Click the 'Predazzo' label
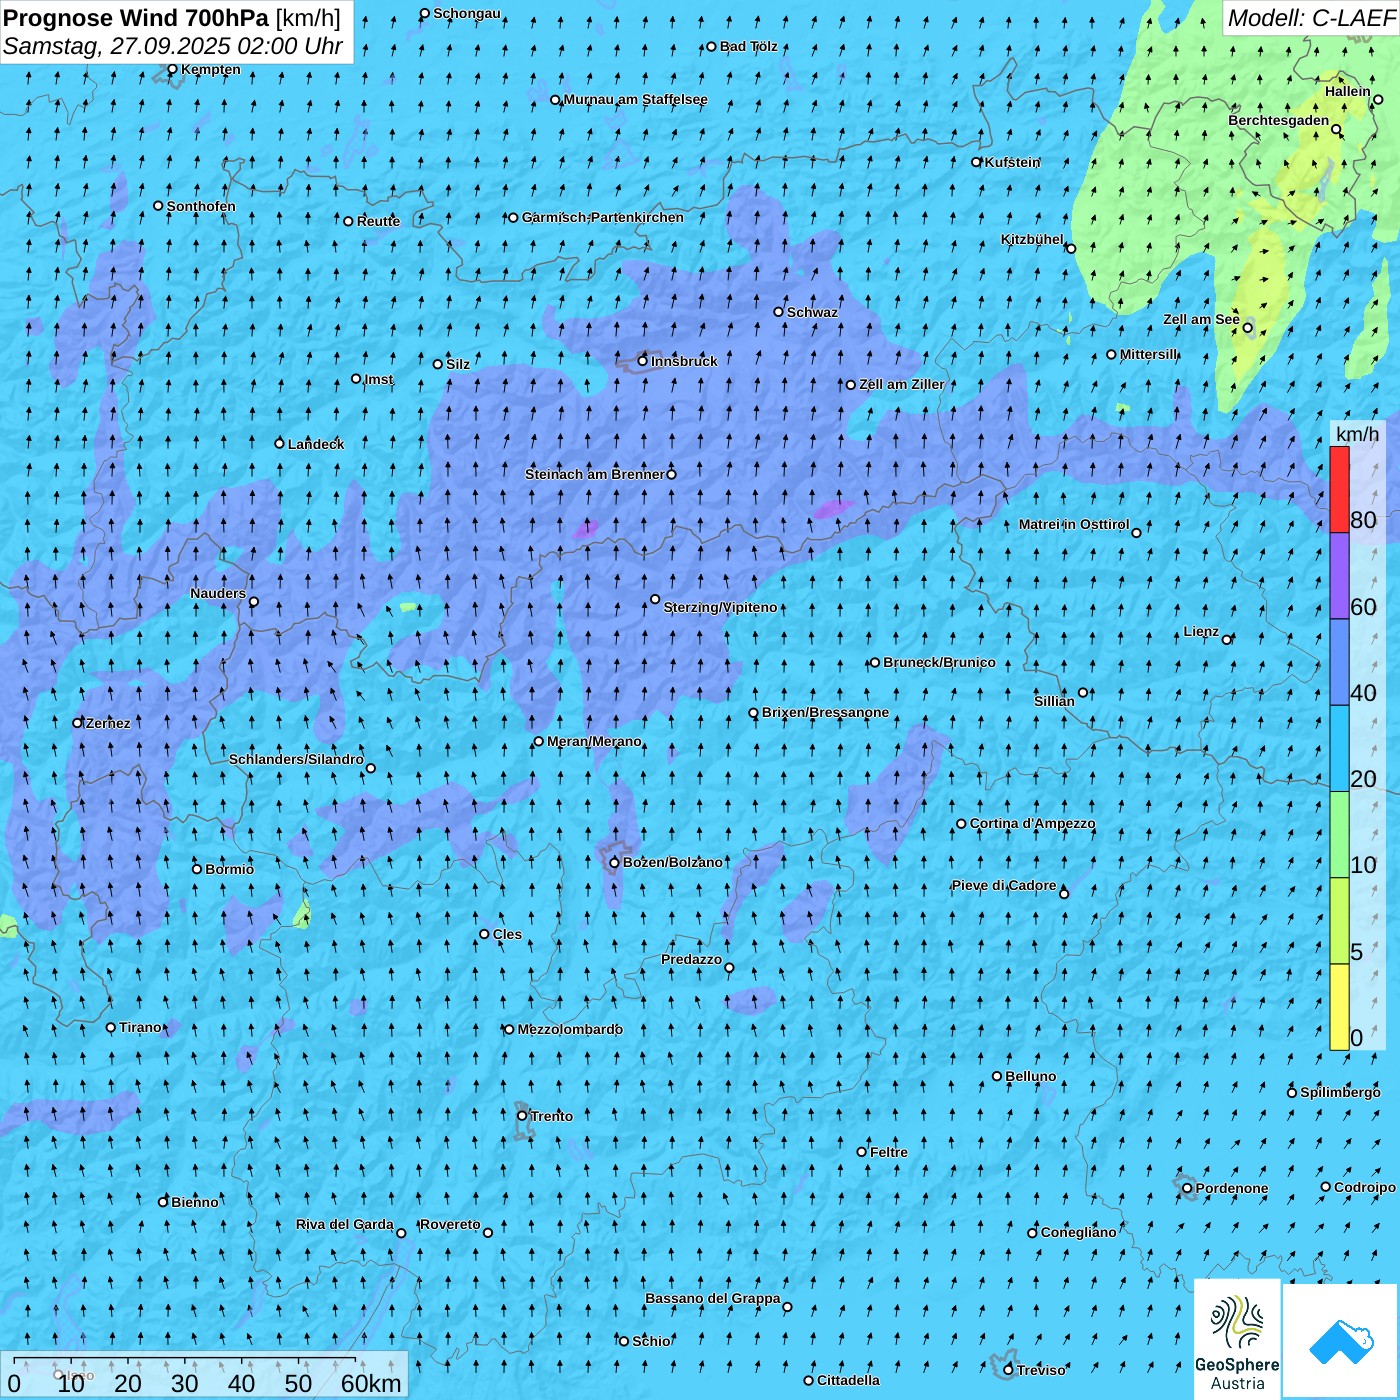The width and height of the screenshot is (1400, 1400). coord(691,959)
